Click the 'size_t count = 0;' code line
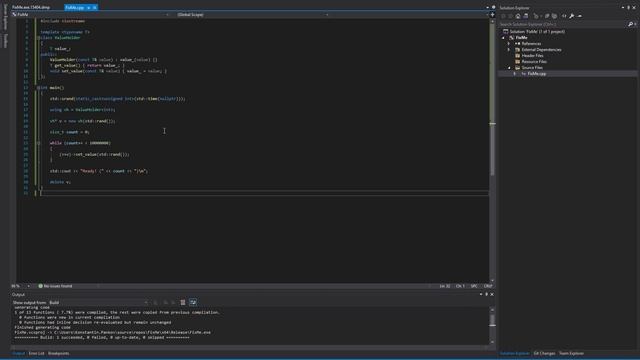 [69, 132]
